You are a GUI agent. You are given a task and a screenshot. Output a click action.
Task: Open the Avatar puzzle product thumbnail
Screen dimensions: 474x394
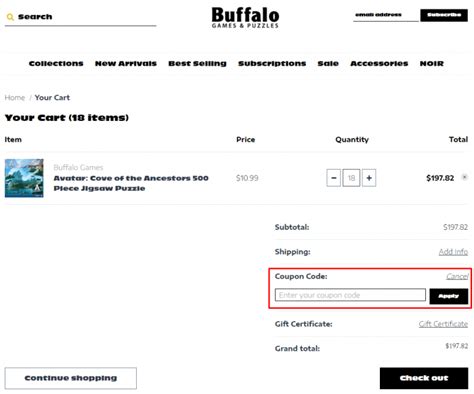click(24, 178)
